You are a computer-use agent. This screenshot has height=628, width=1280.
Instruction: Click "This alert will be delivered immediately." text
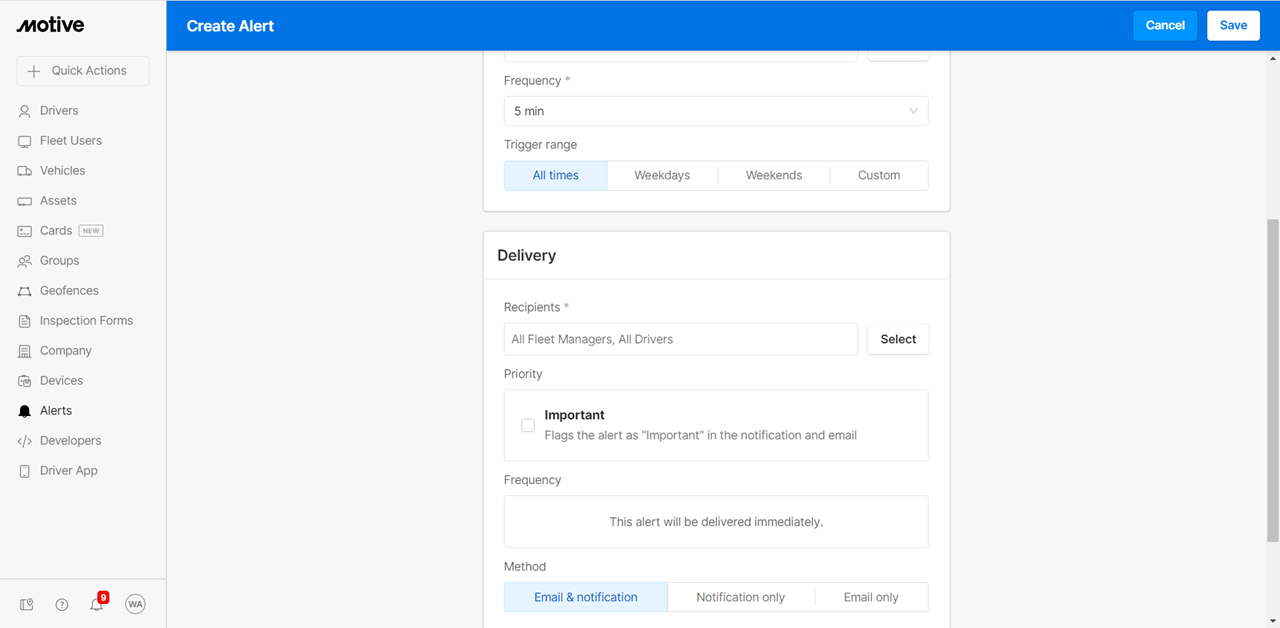716,522
